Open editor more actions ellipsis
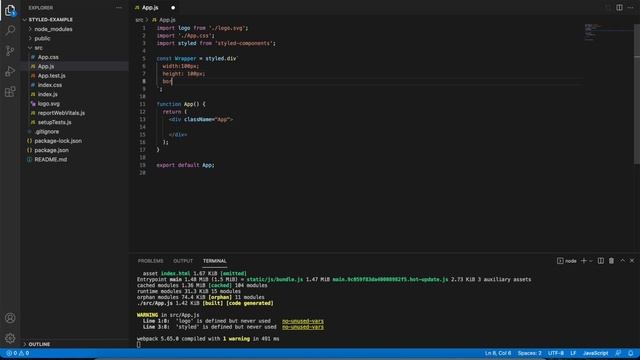Screen dimensions: 640x360 [x=631, y=7]
